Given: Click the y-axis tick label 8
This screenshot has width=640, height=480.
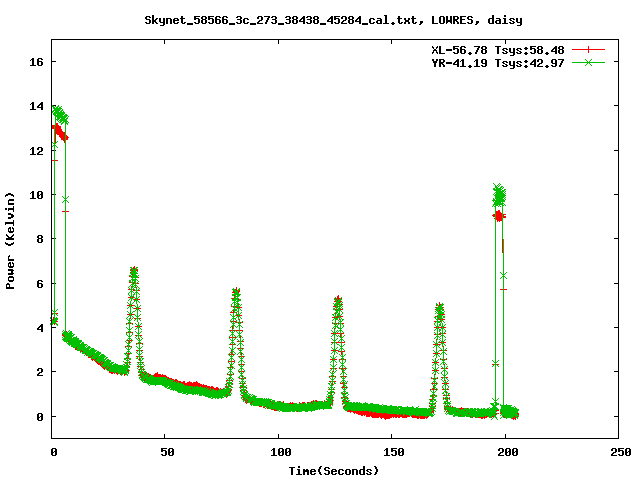Looking at the screenshot, I should (x=40, y=239).
